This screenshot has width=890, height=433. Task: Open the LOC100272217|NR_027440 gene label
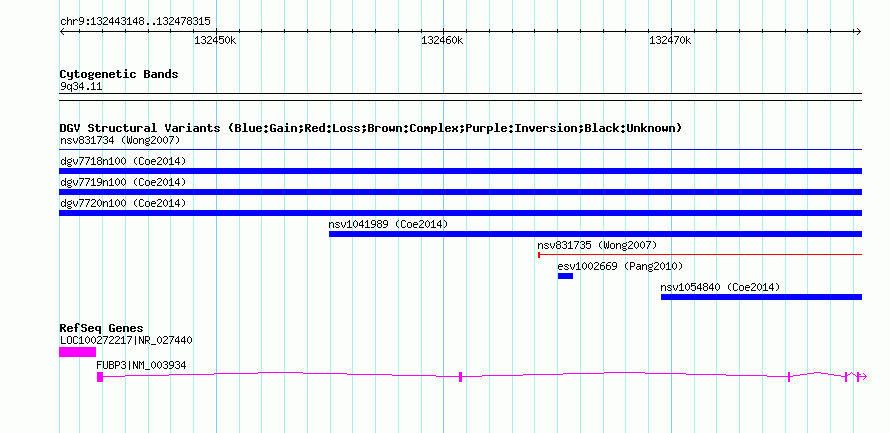coord(126,340)
